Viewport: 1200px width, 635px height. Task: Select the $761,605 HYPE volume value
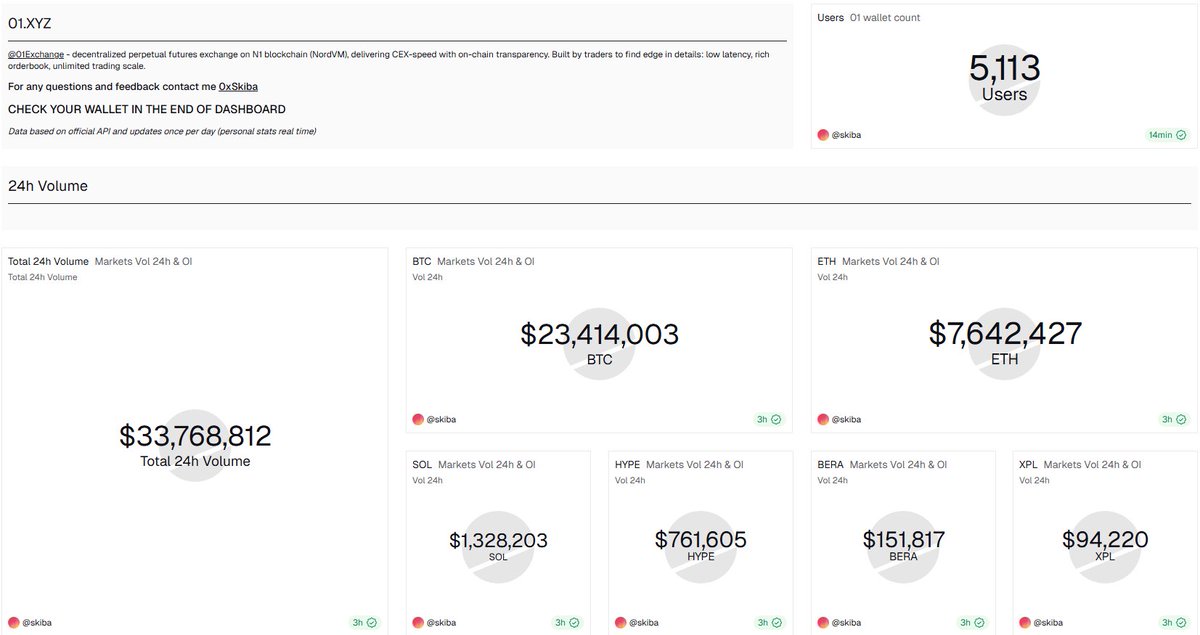[x=701, y=540]
